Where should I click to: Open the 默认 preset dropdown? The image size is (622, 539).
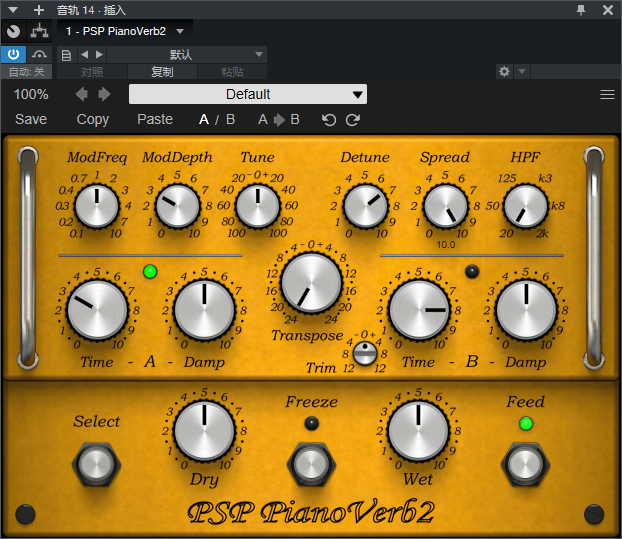tap(187, 54)
